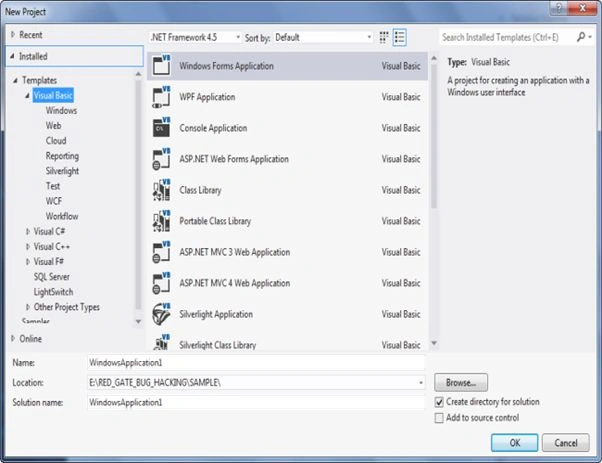Enable Add to source control checkbox
The height and width of the screenshot is (463, 602).
pos(439,418)
